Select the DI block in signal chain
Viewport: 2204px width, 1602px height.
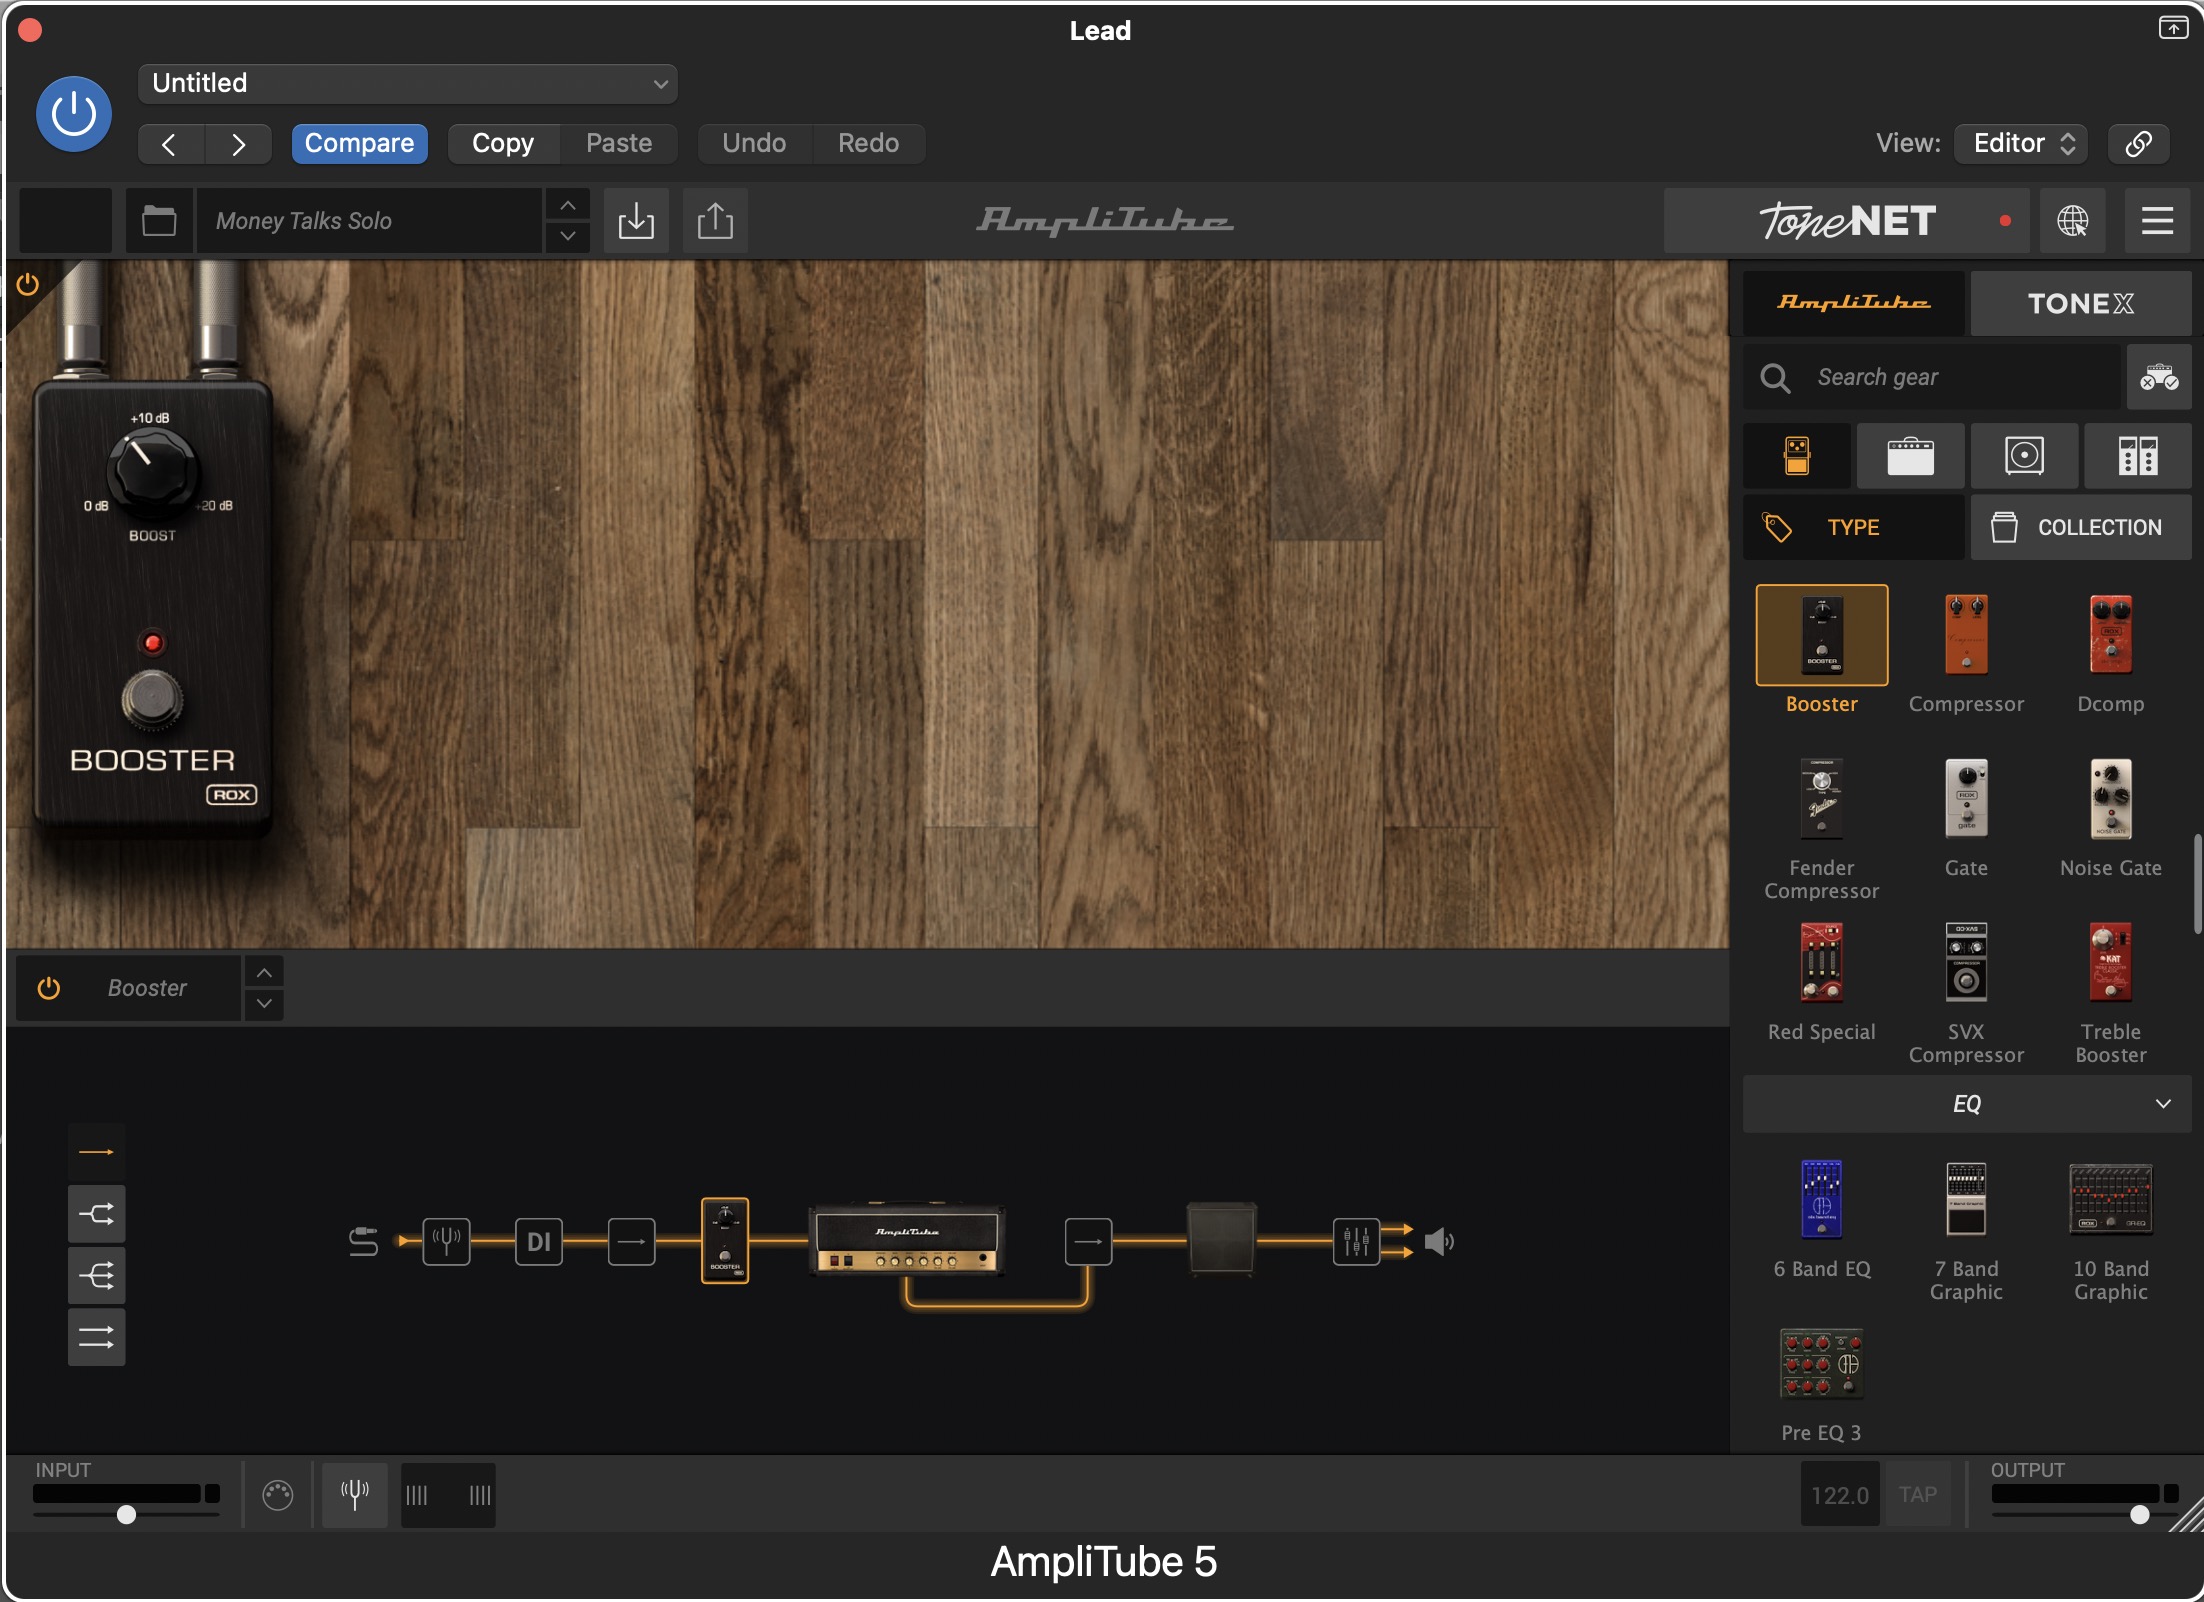pyautogui.click(x=538, y=1241)
